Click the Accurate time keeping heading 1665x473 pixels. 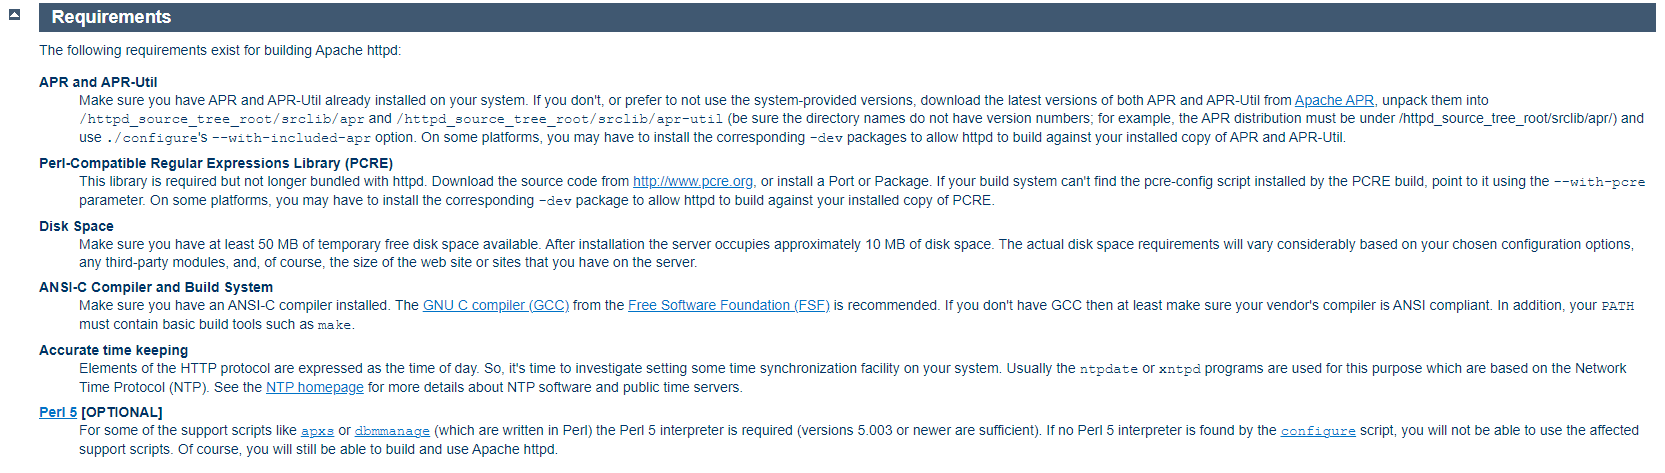pos(113,350)
